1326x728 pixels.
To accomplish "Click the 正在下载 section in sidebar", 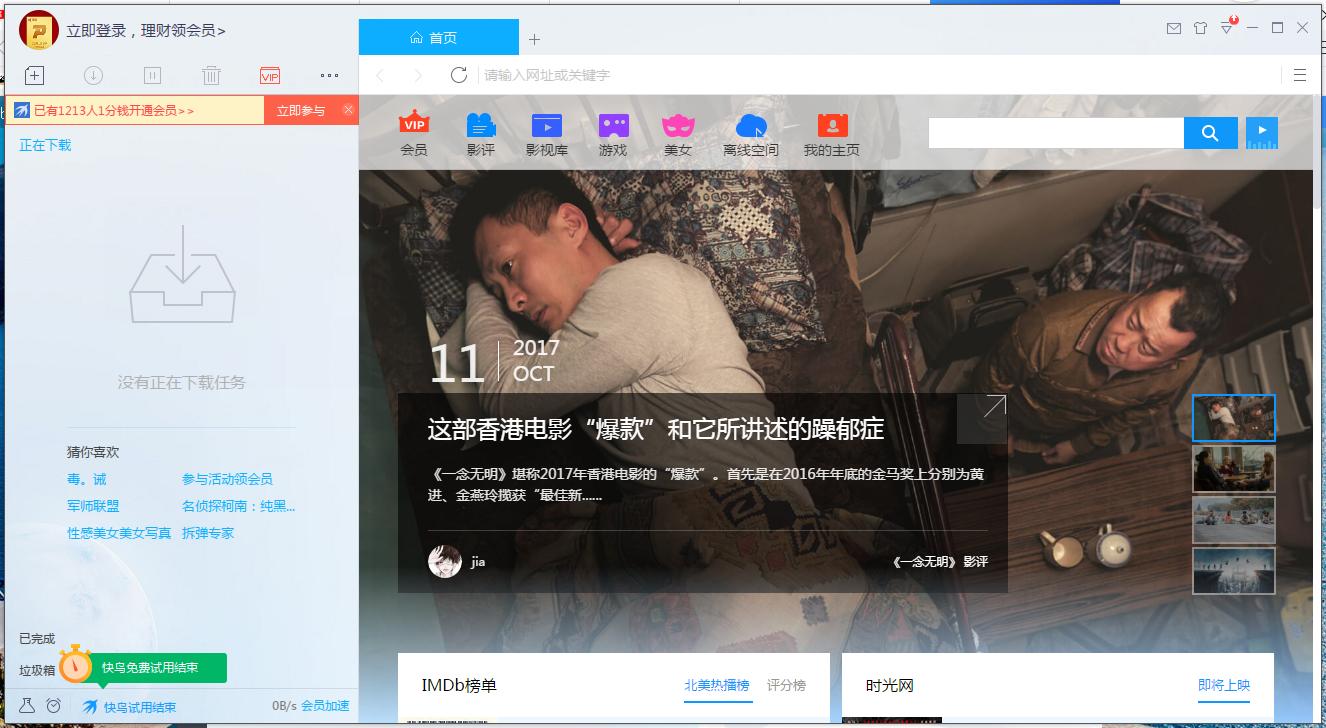I will click(44, 144).
